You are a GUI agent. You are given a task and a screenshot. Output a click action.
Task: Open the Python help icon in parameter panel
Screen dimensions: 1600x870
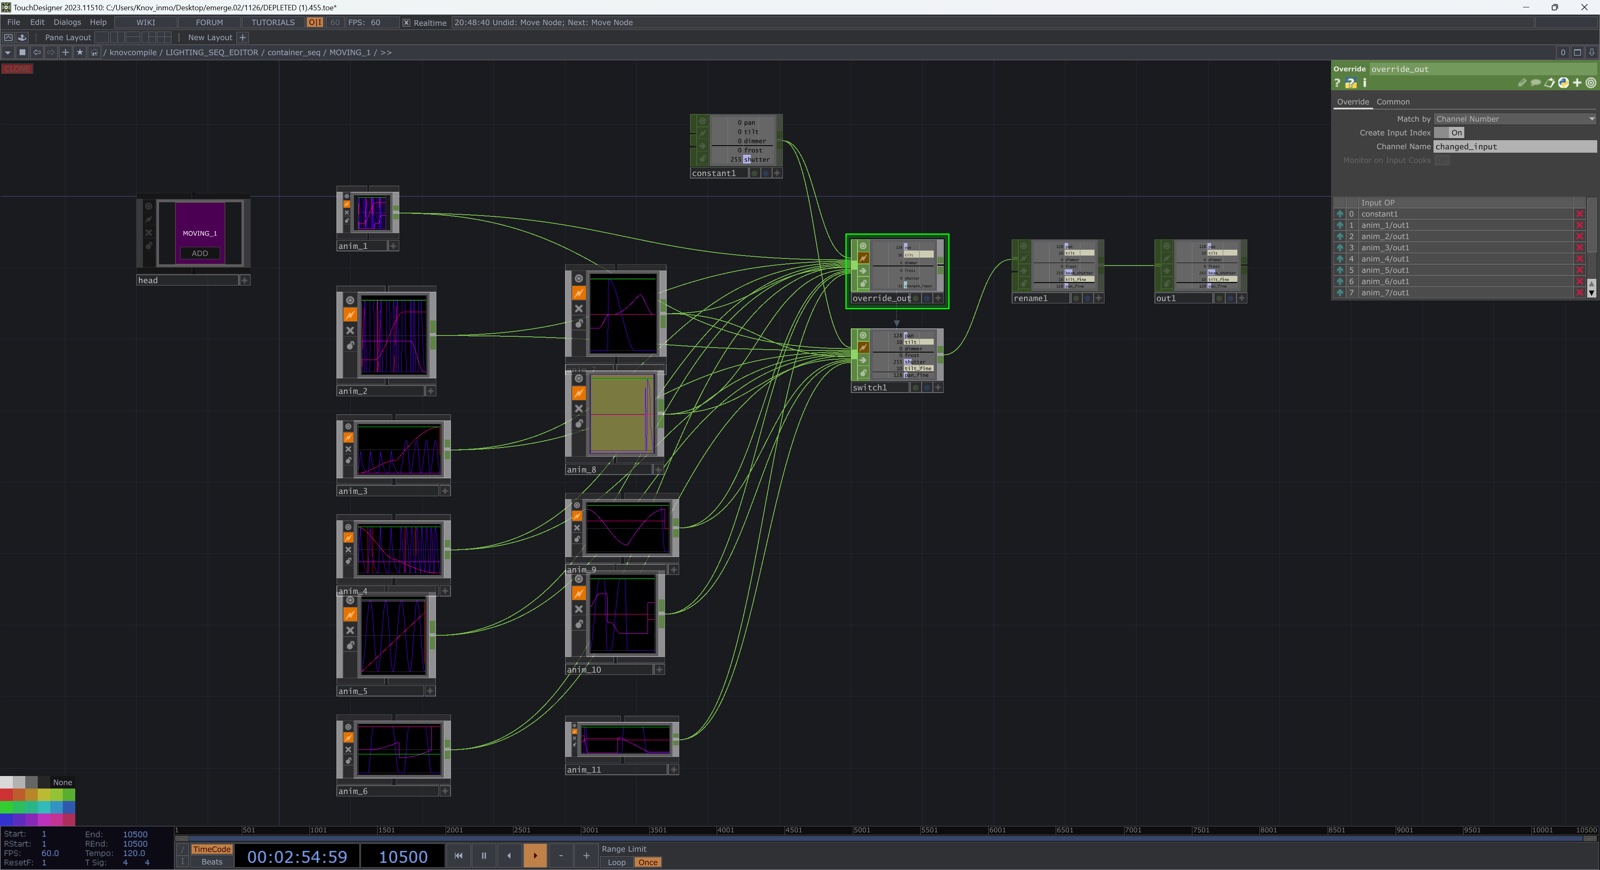coord(1351,83)
